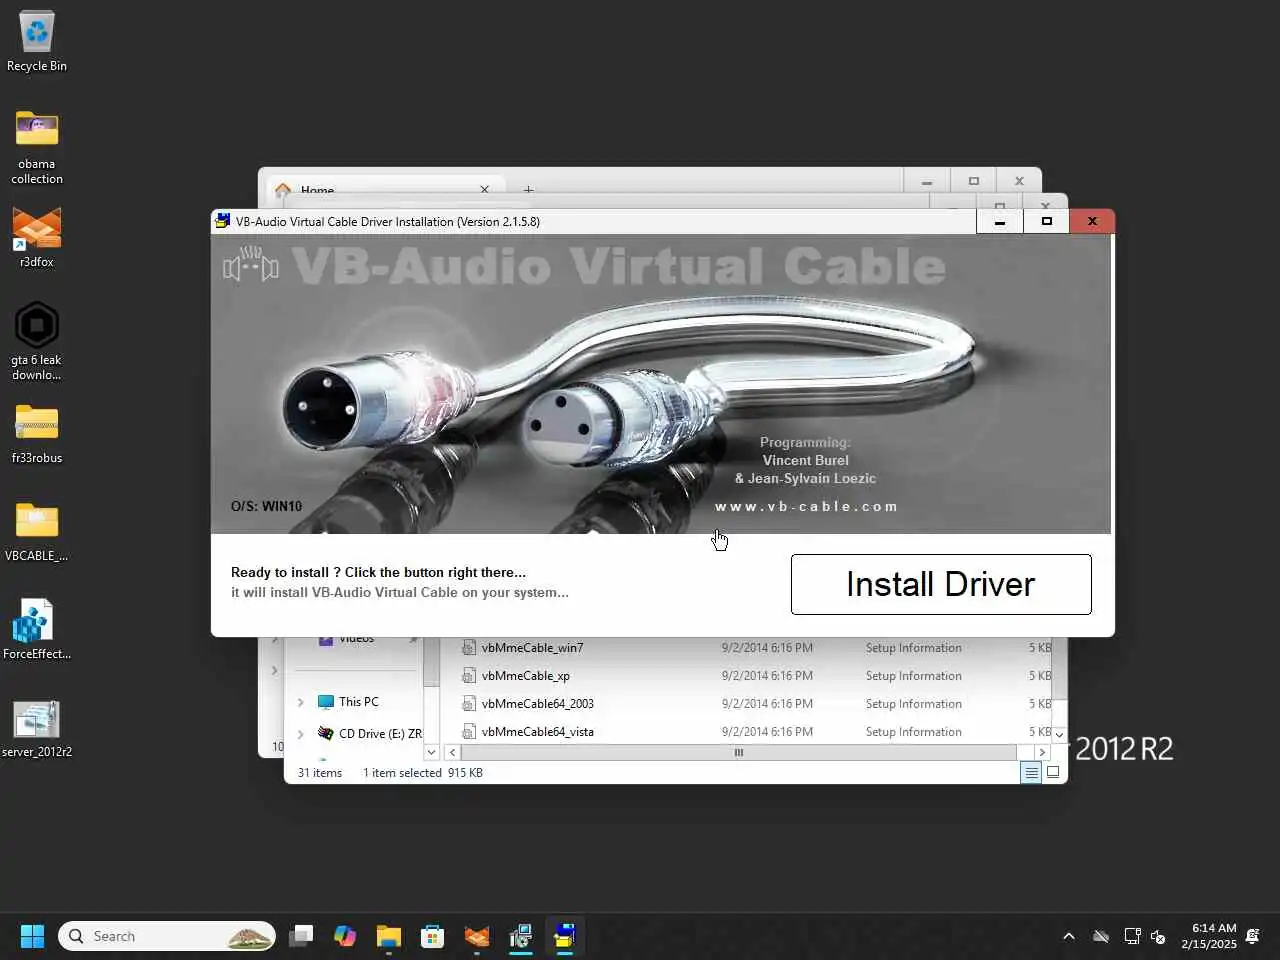Click the VB-Cable setup taskbar icon
This screenshot has height=960, width=1280.
click(x=565, y=936)
